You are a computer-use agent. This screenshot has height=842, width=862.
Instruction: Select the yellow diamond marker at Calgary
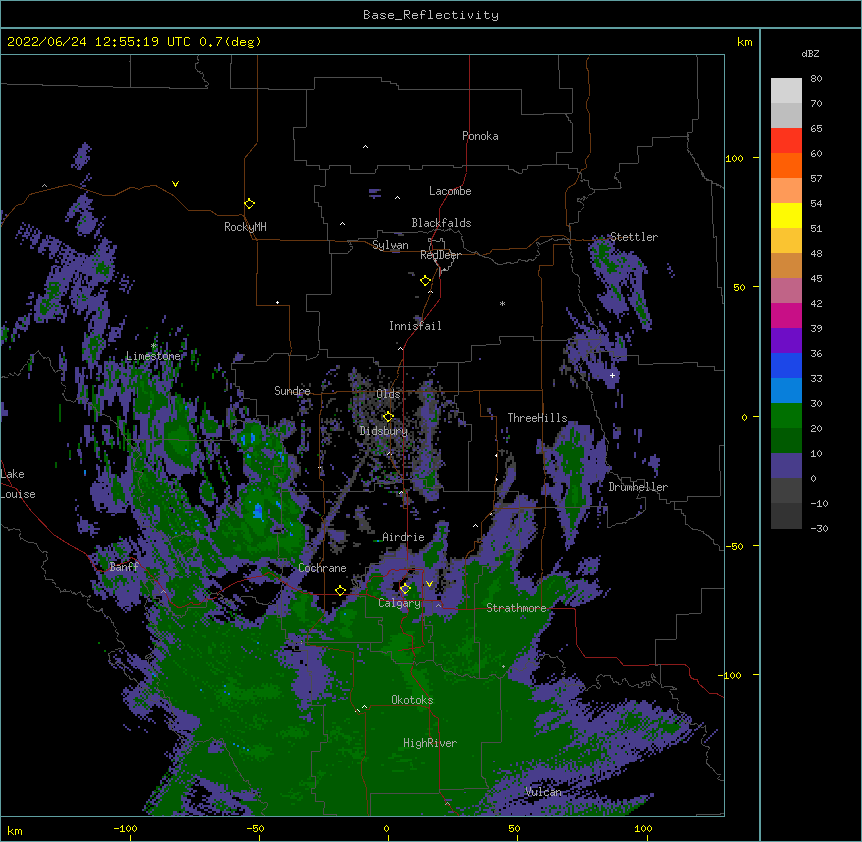click(405, 589)
